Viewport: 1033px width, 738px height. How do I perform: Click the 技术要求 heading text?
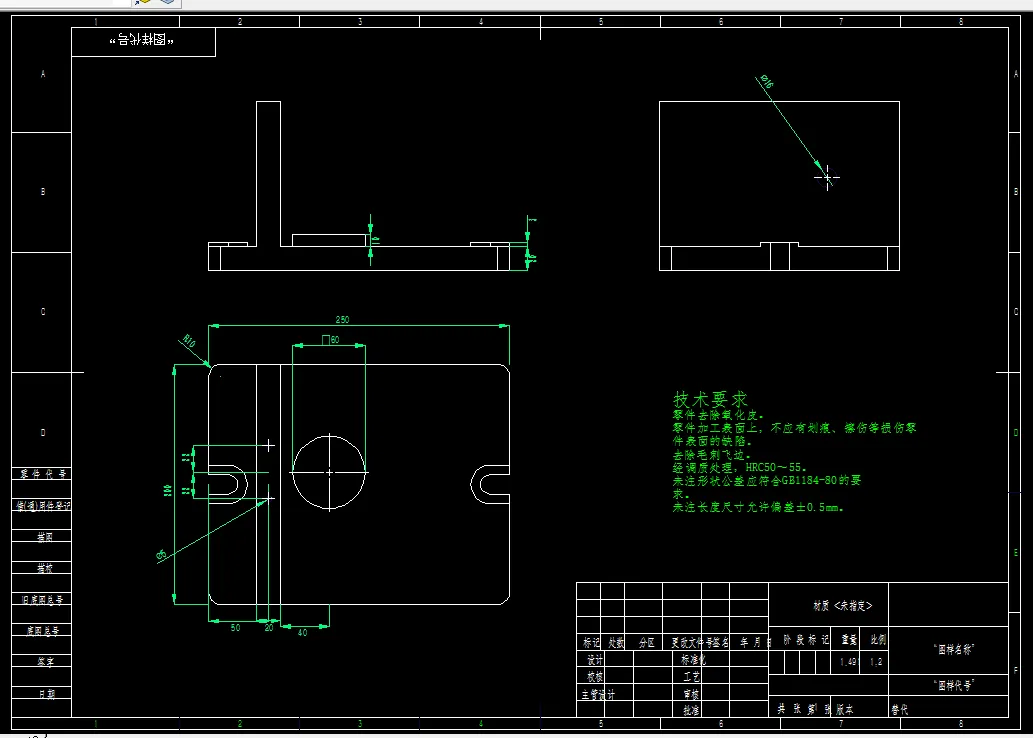[710, 399]
